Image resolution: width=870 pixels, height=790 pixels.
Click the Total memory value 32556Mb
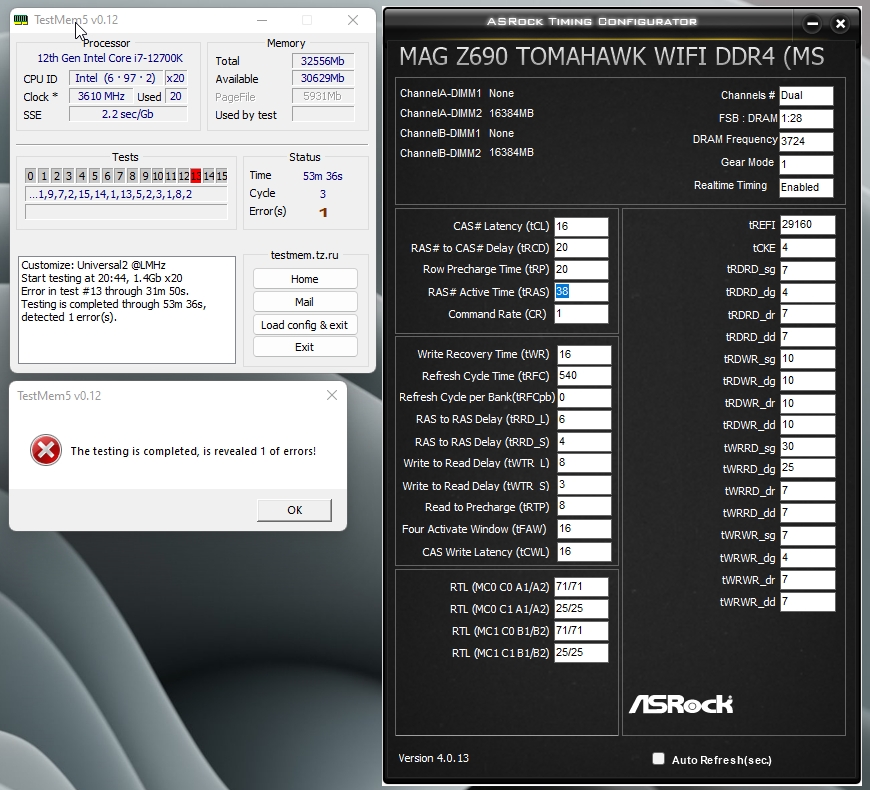tap(323, 61)
